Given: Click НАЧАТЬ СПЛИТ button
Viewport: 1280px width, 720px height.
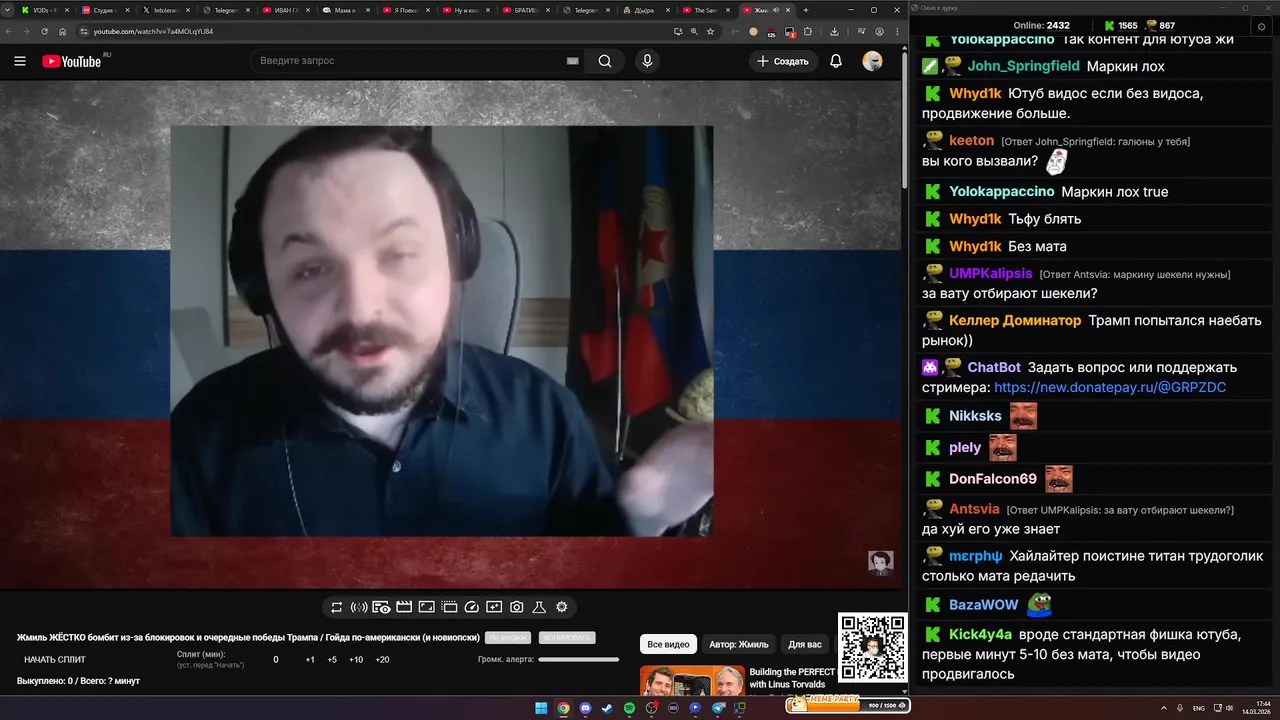Looking at the screenshot, I should (x=55, y=660).
